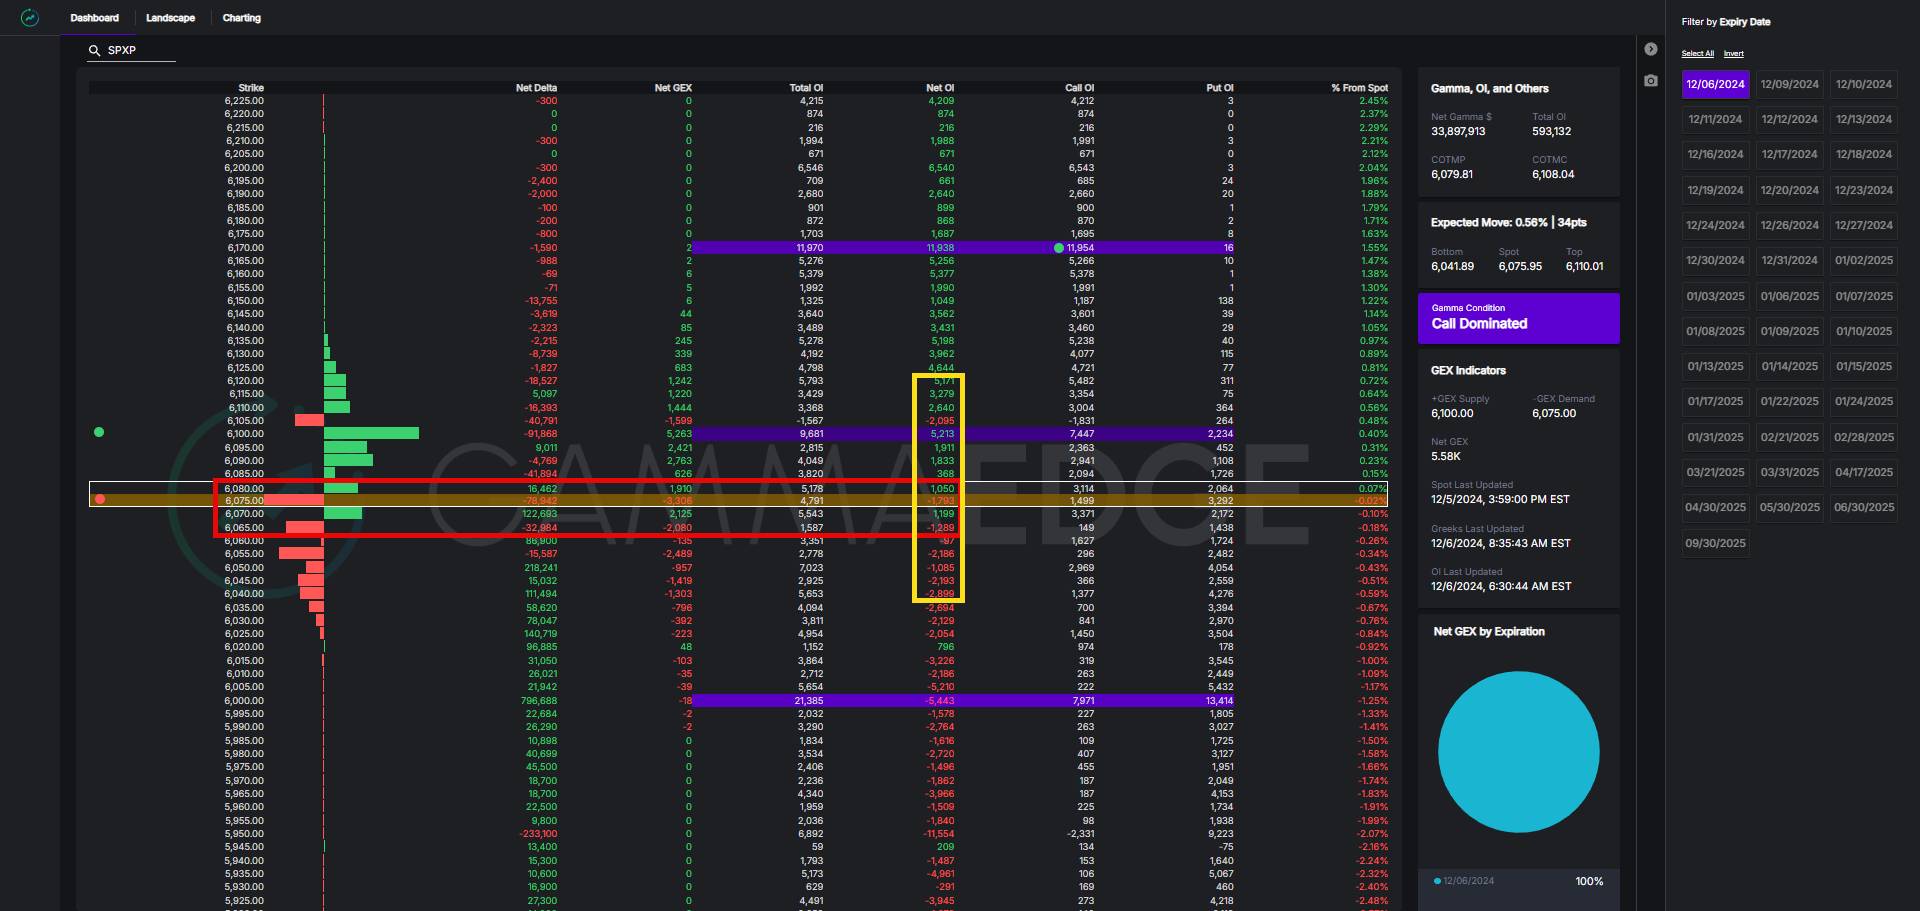Click the Call Dominated gamma condition banner
This screenshot has height=911, width=1920.
point(1518,318)
